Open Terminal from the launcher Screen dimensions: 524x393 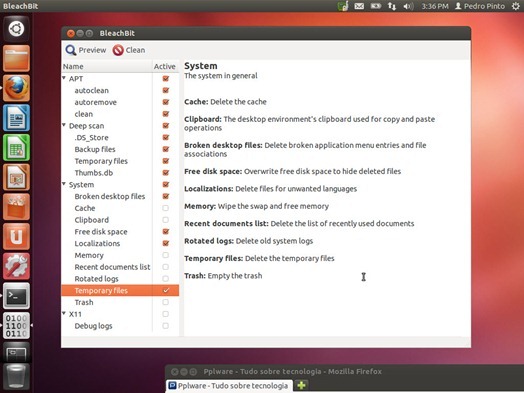tap(16, 296)
